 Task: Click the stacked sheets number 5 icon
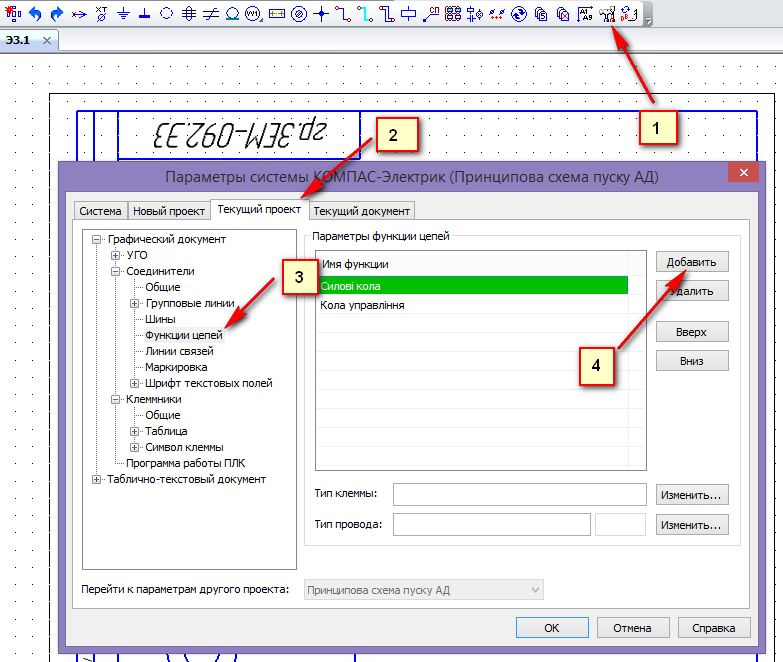tap(541, 13)
